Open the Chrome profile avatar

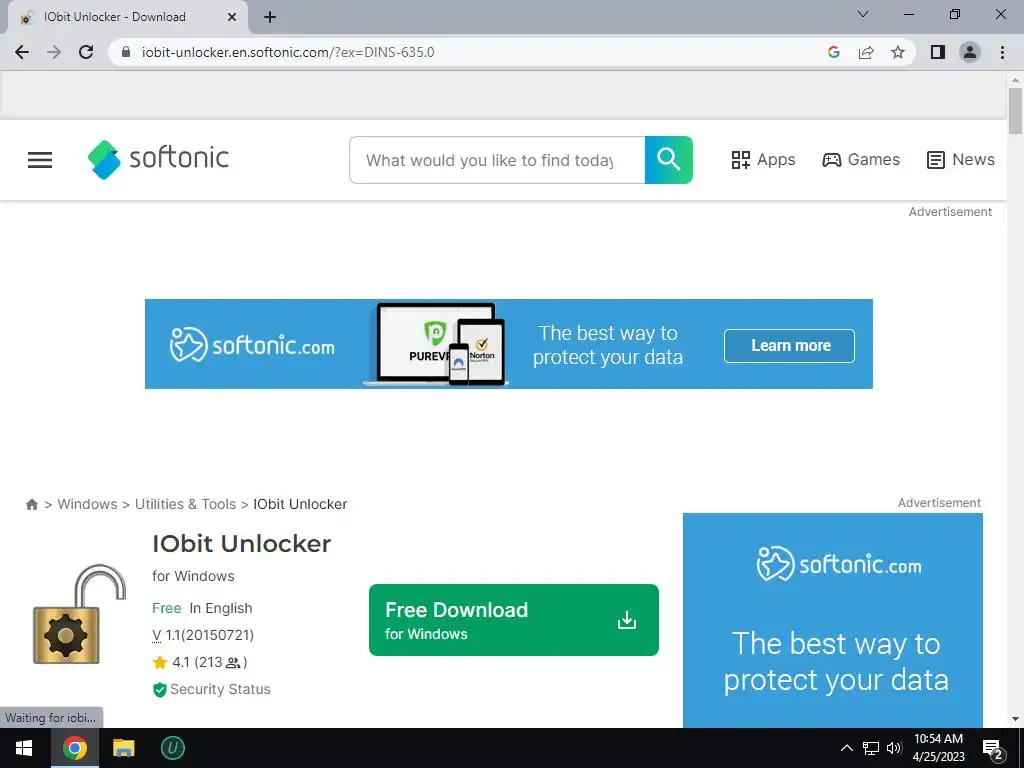point(970,52)
